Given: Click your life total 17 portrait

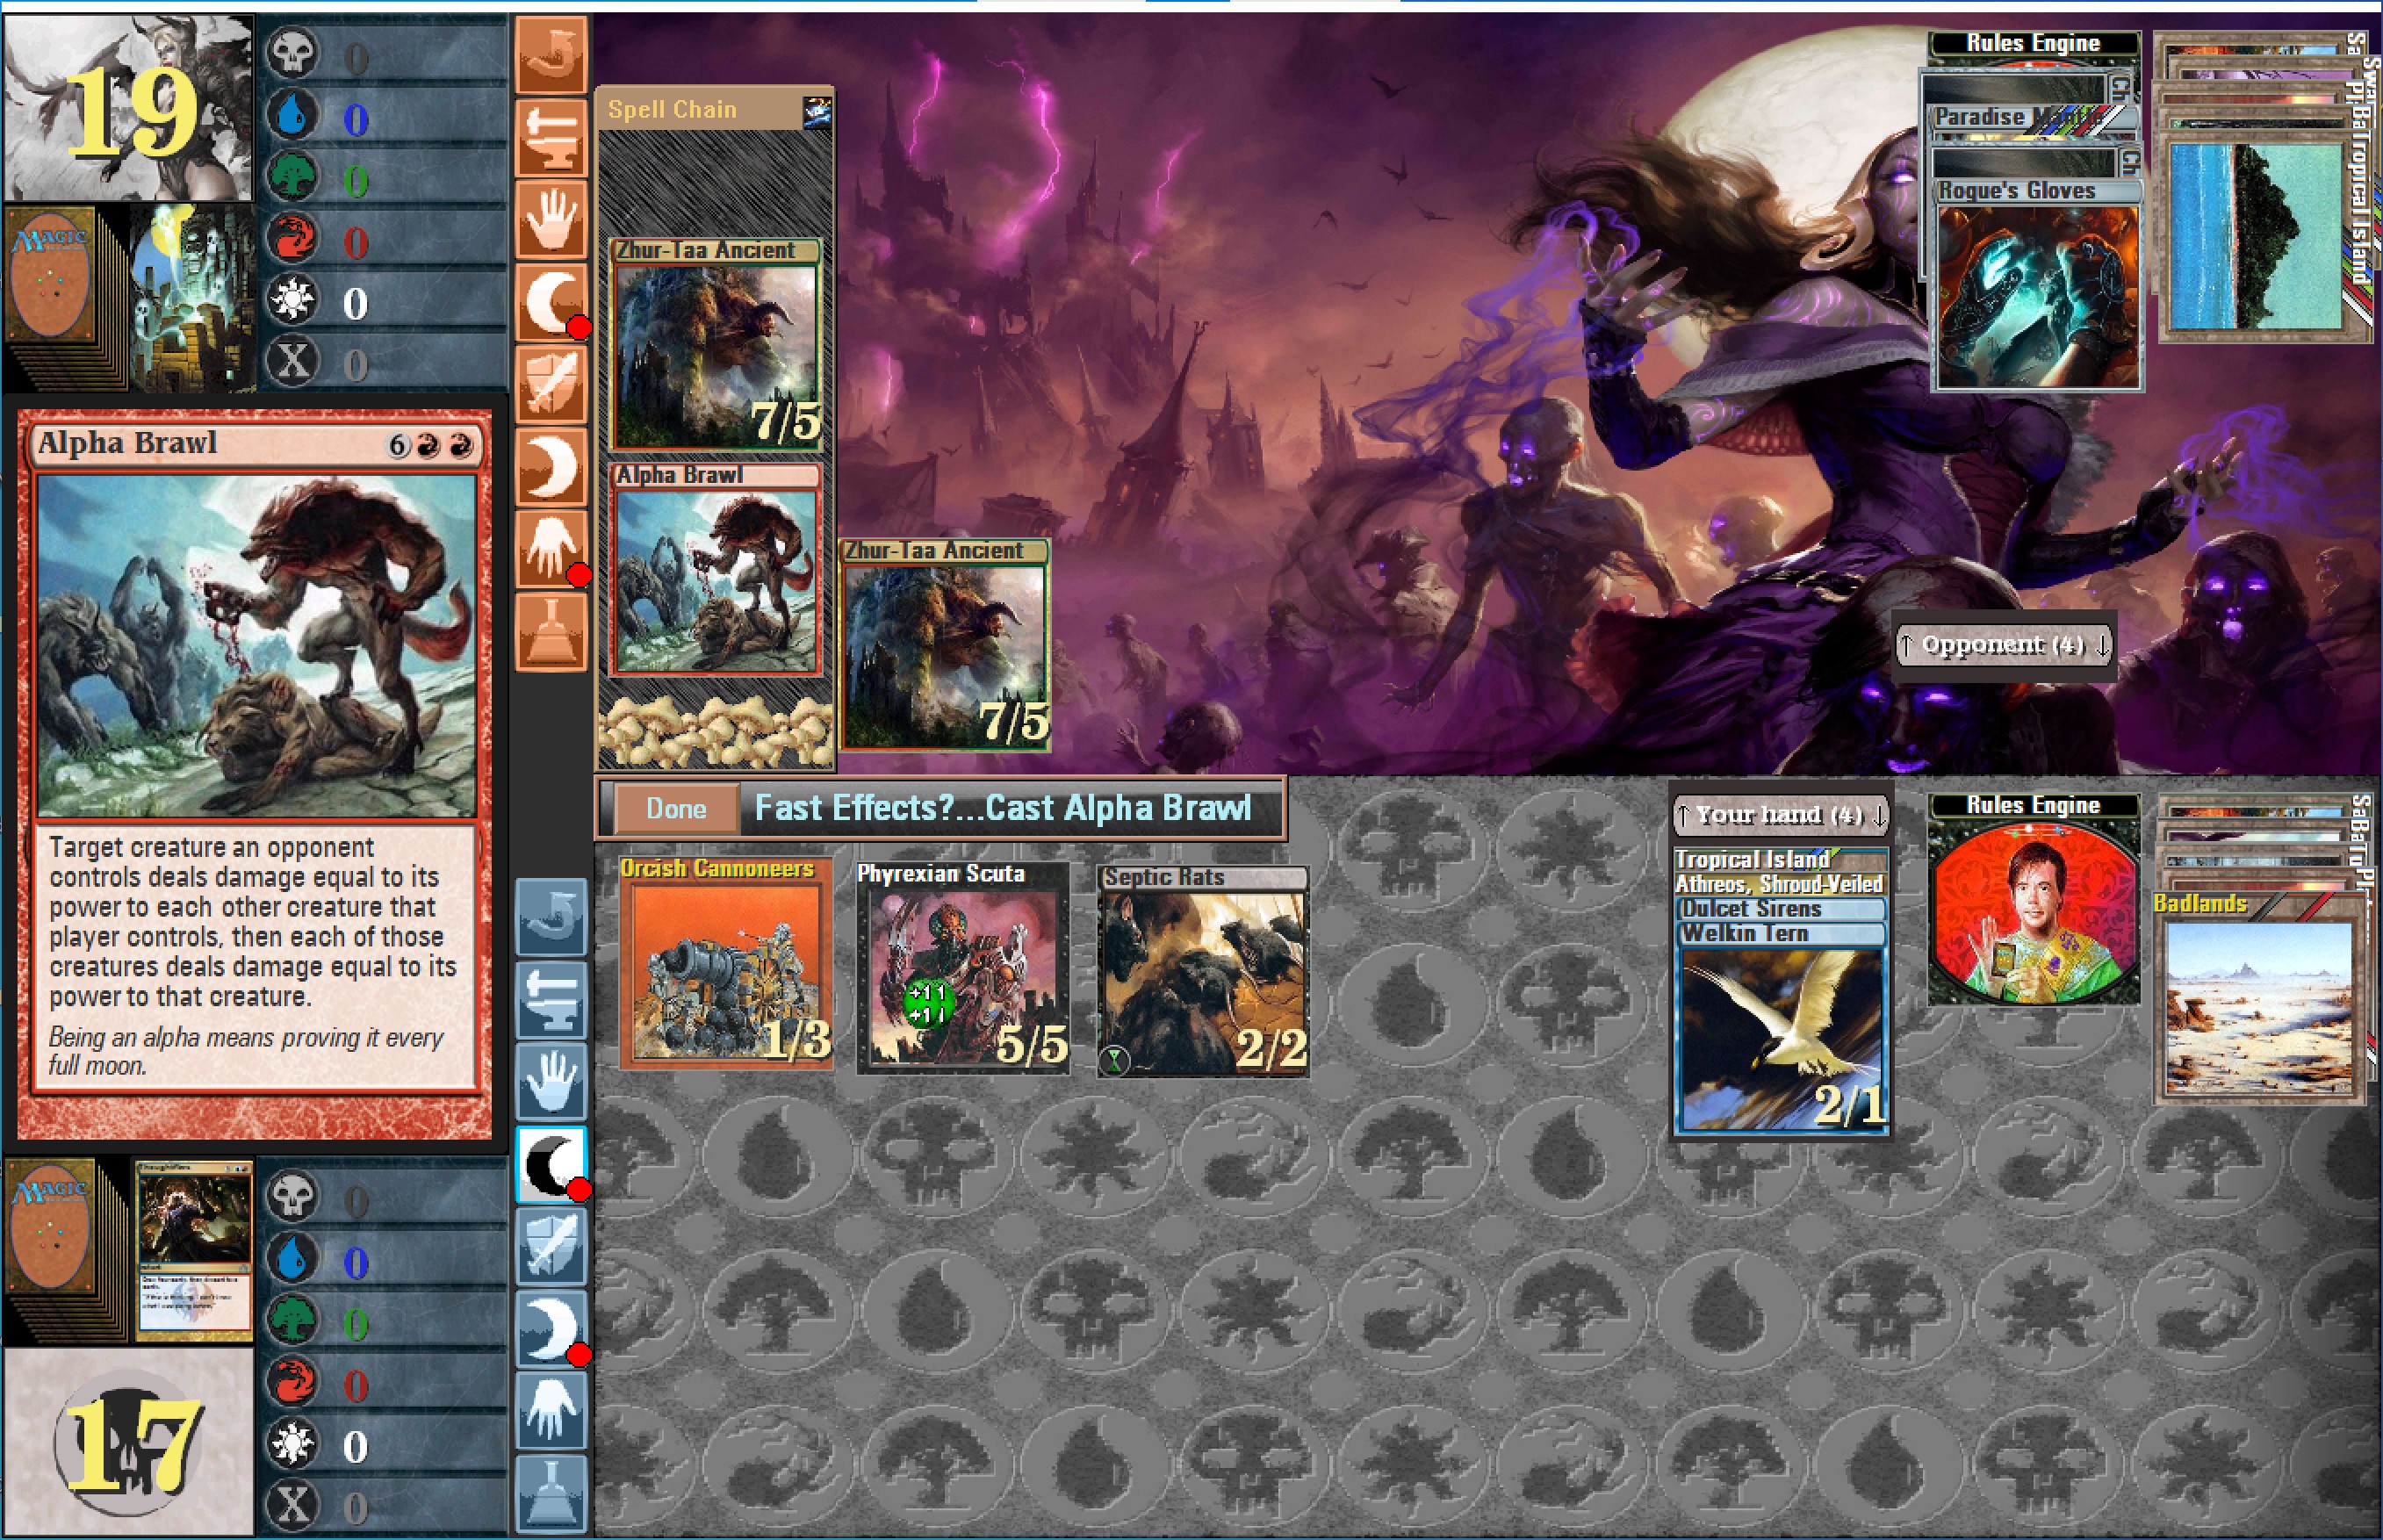Looking at the screenshot, I should click(128, 1441).
